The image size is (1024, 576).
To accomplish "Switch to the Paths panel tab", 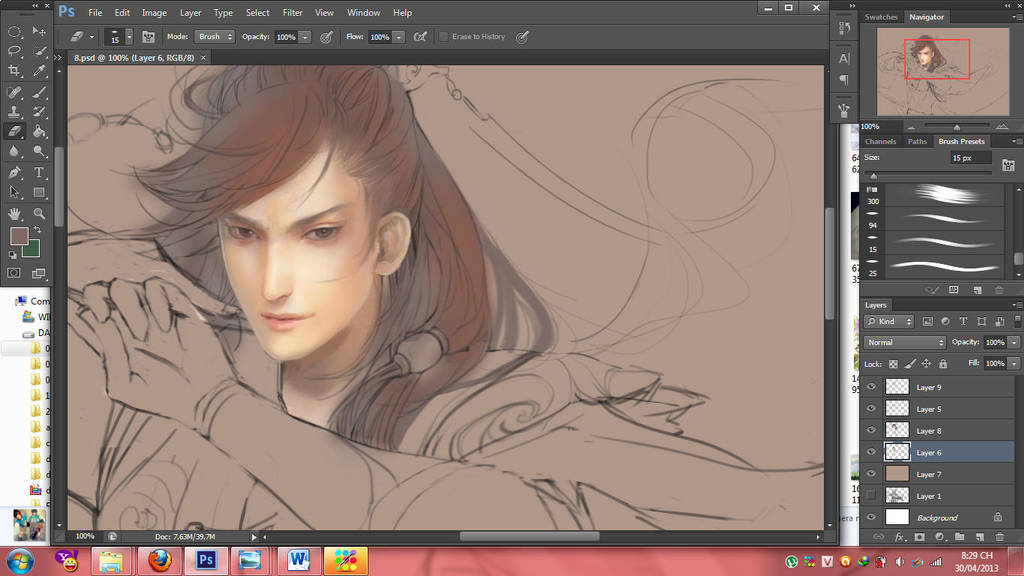I will tap(917, 142).
